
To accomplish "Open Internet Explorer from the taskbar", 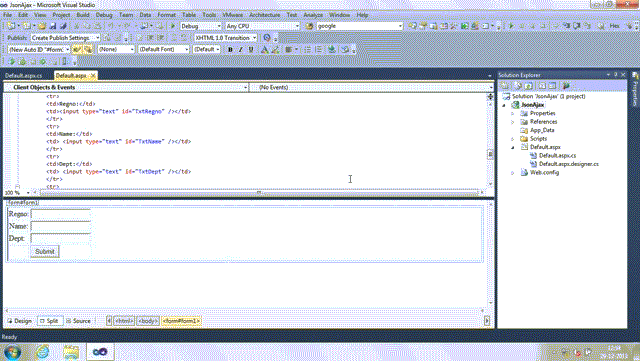I will click(42, 352).
